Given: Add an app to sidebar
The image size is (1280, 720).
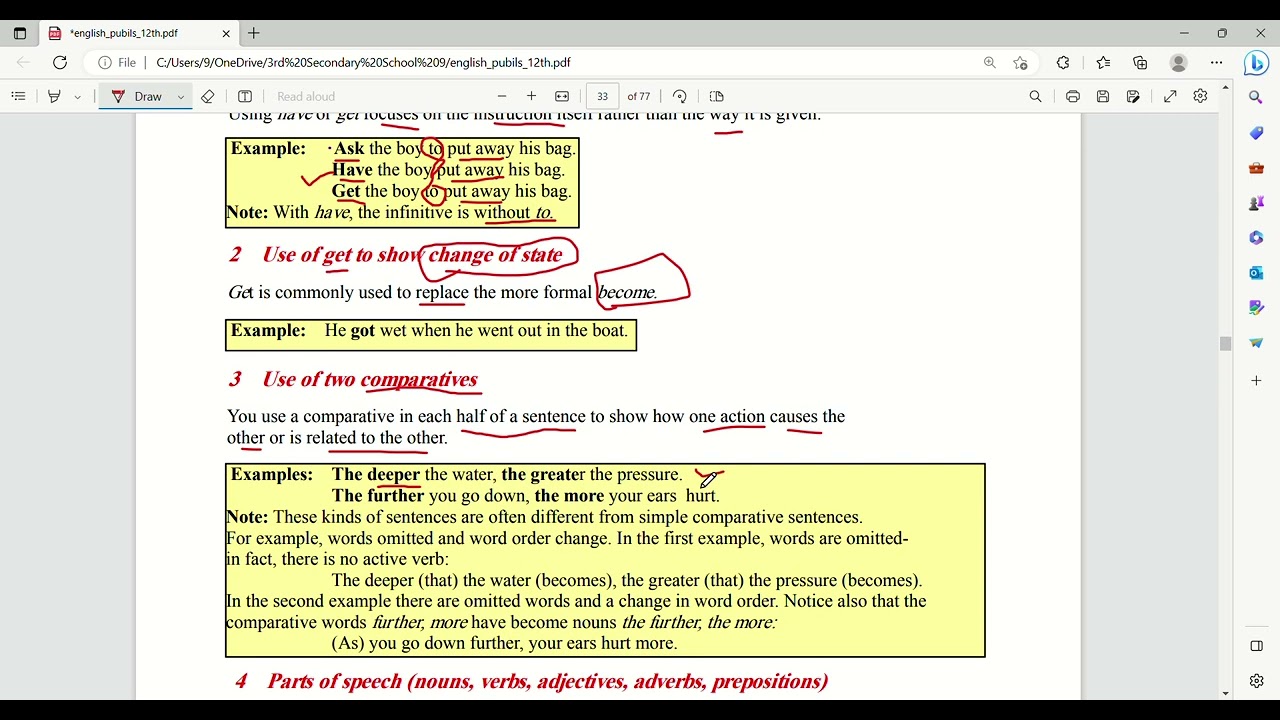Looking at the screenshot, I should pos(1256,381).
